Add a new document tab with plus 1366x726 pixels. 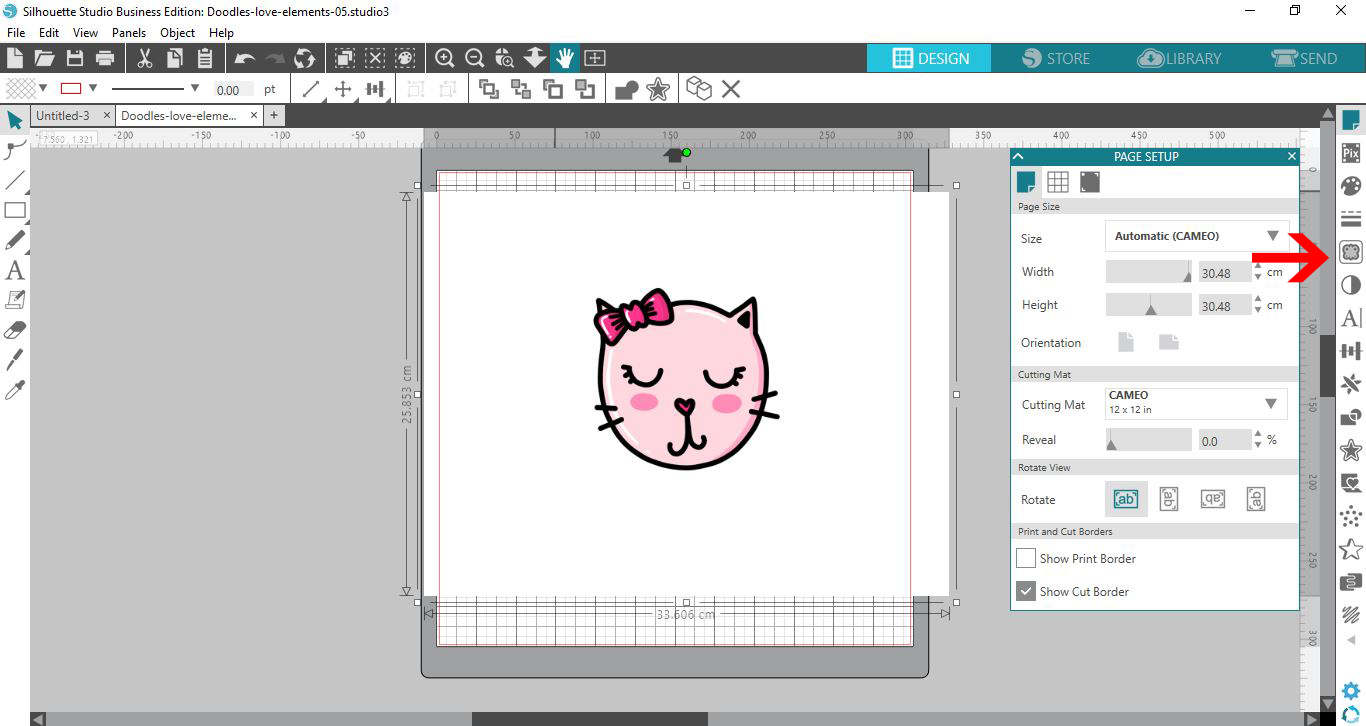tap(274, 116)
